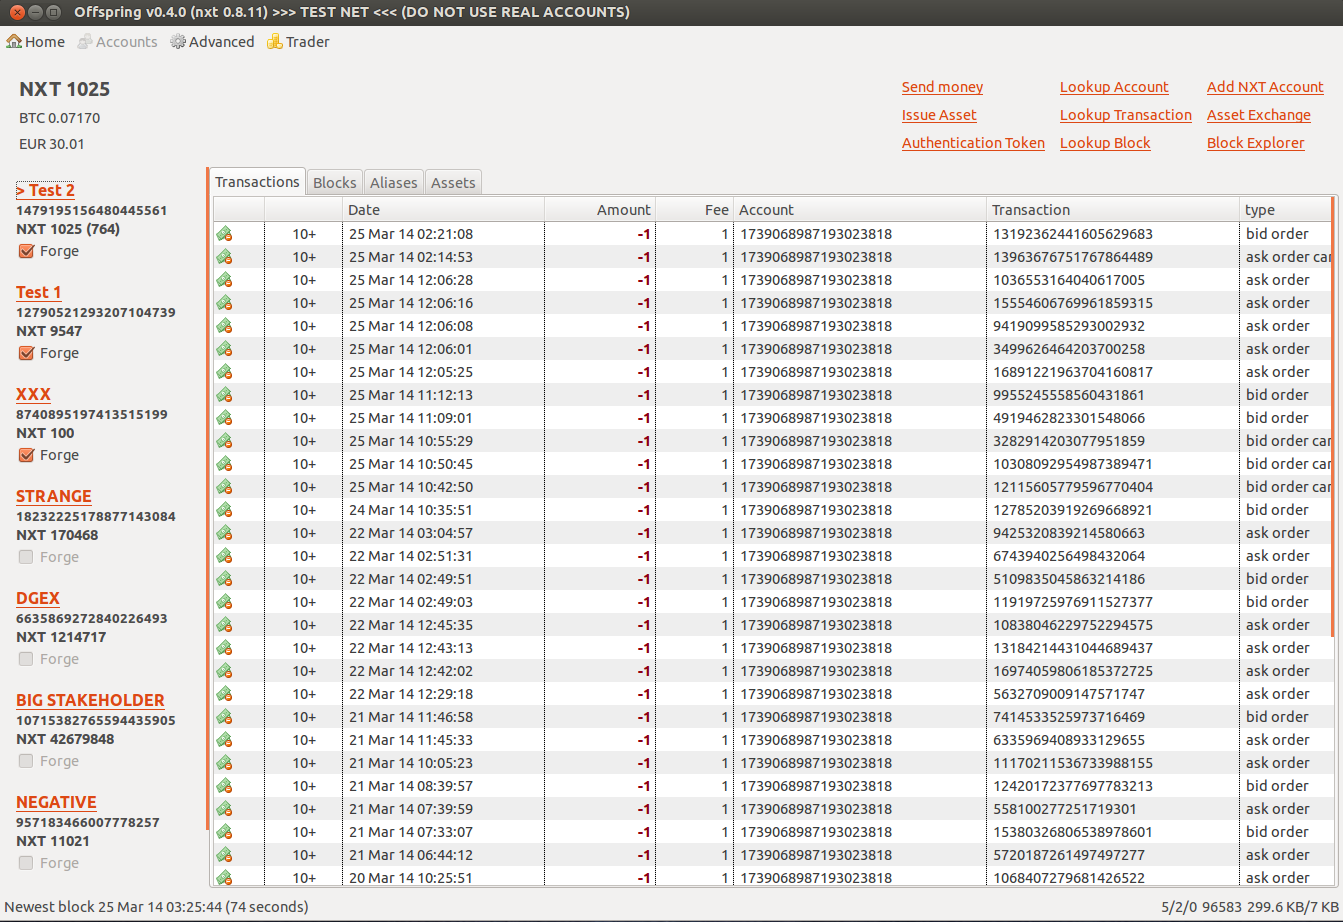Viewport: 1343px width, 922px height.
Task: Switch to the Aliases tab
Action: coord(393,183)
